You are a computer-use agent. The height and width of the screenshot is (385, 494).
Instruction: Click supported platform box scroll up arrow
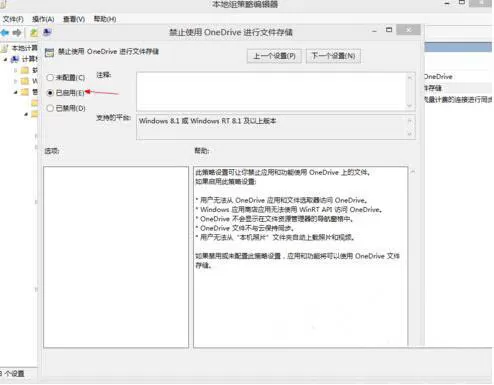(410, 121)
